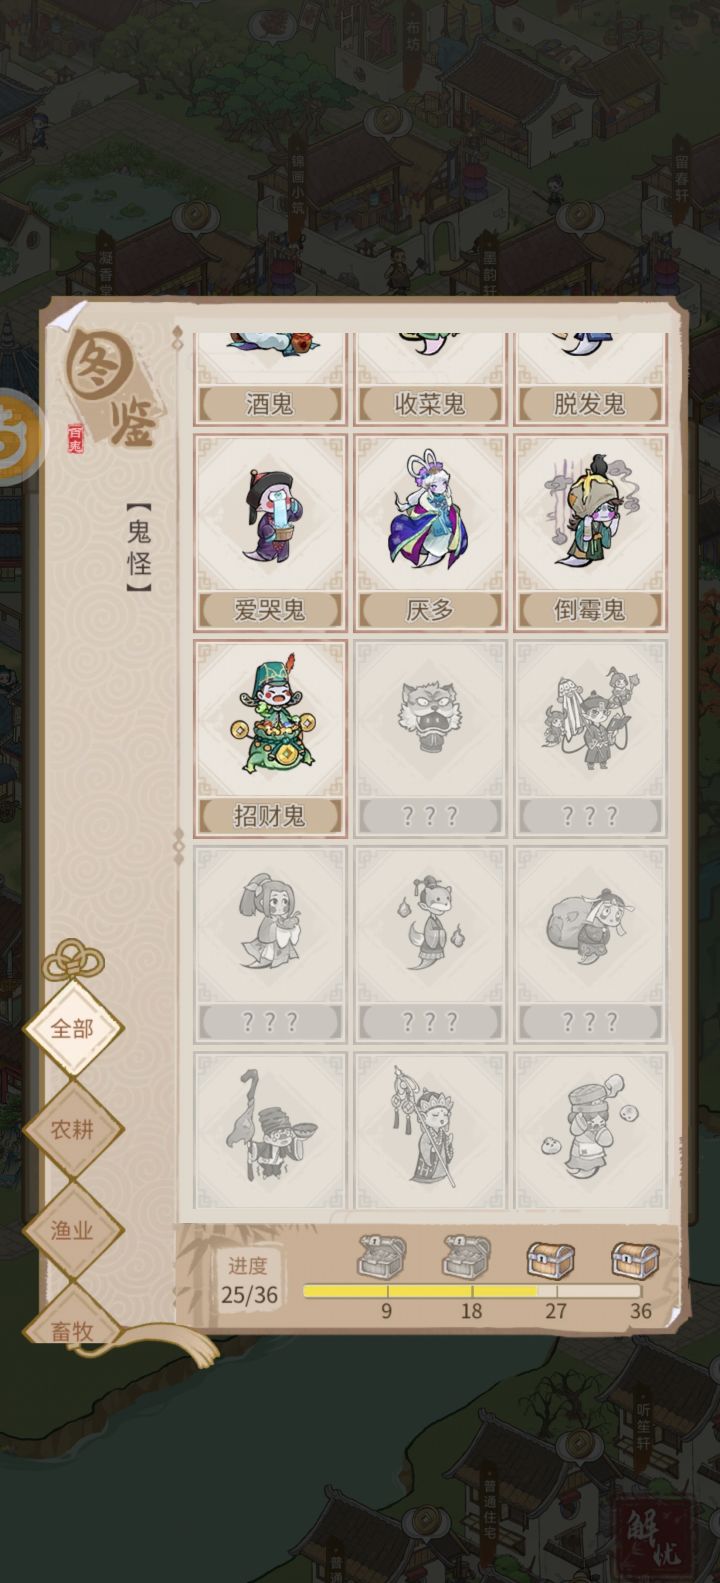View the 招财鬼 ghost card
The width and height of the screenshot is (720, 1583).
[x=269, y=739]
